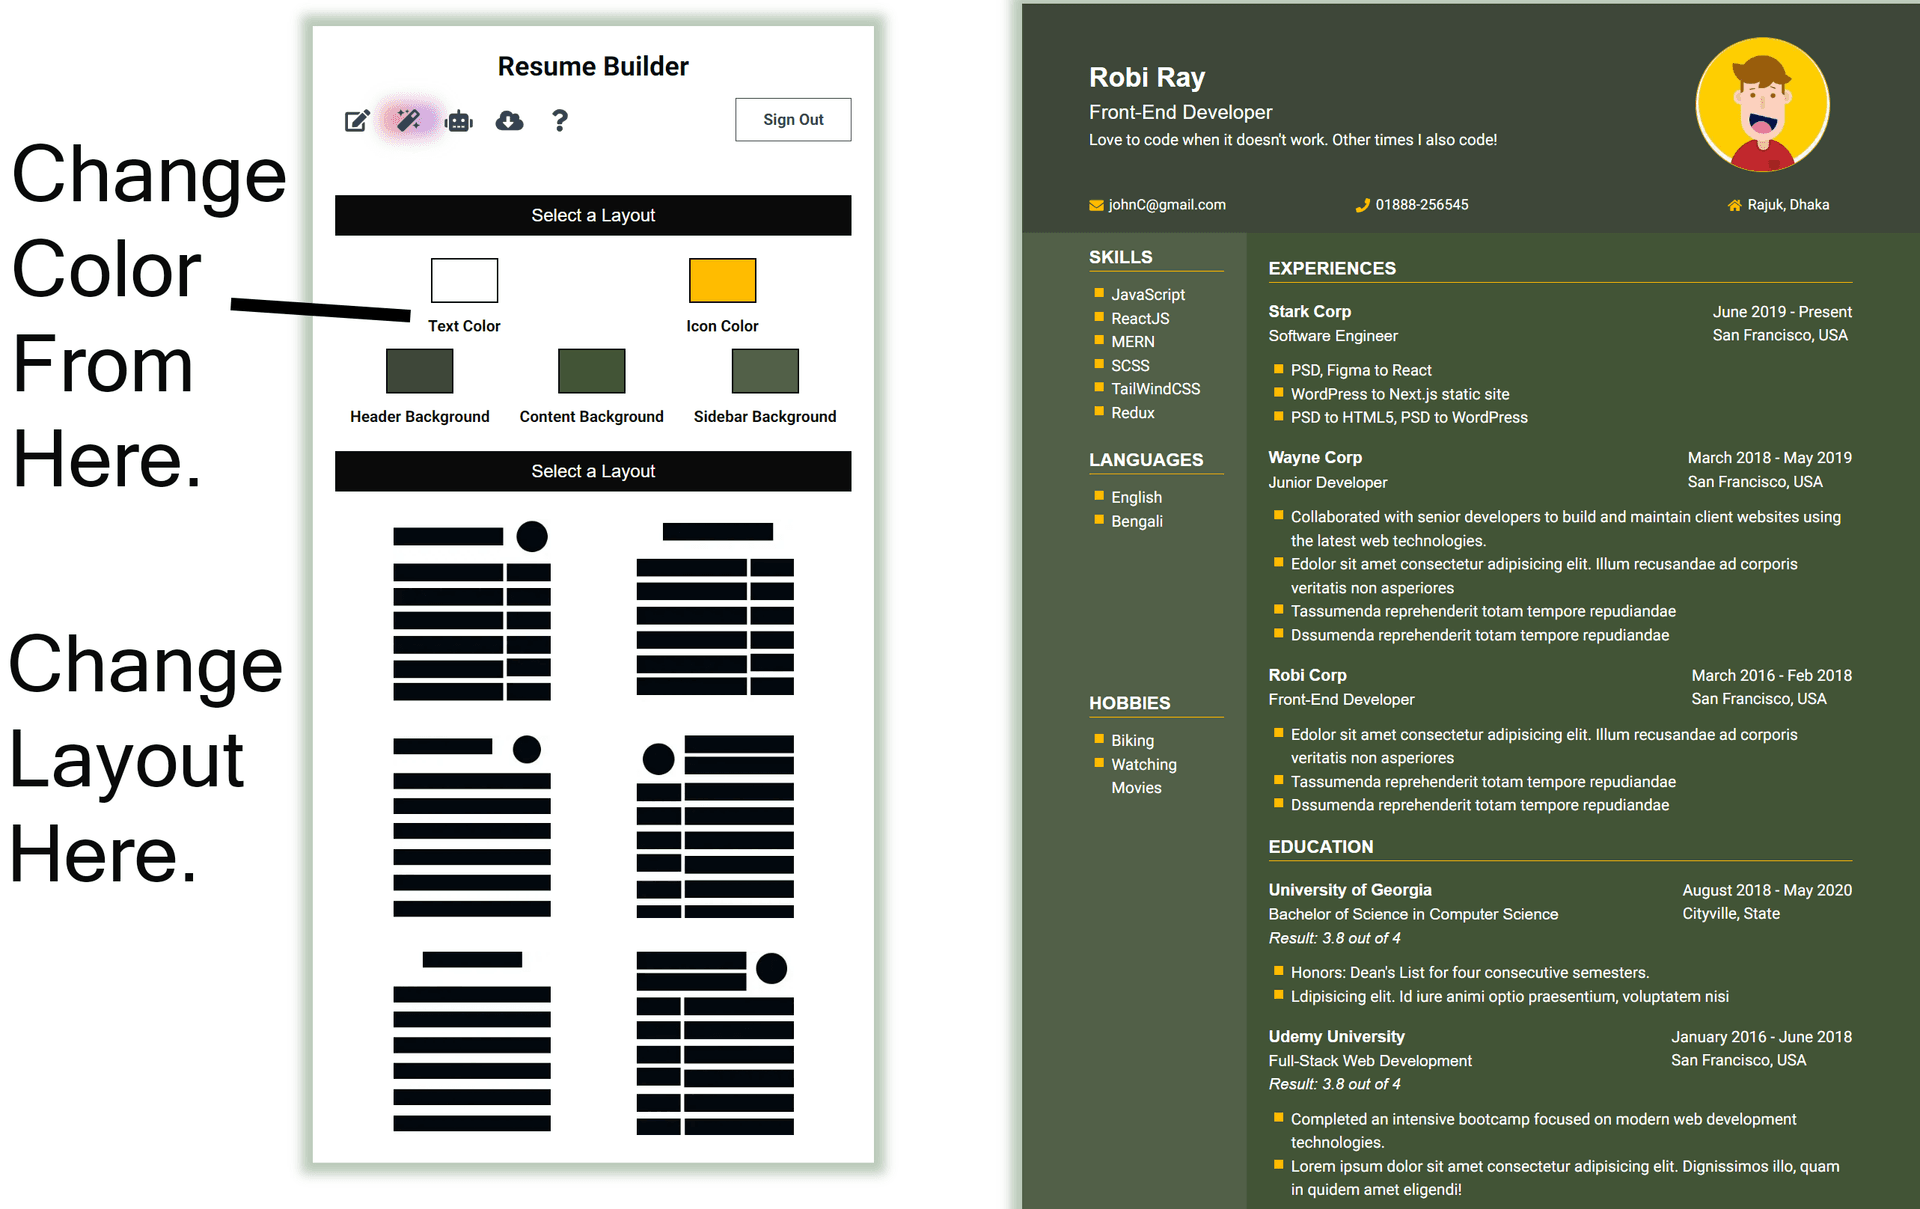
Task: Open the edit resume pencil icon
Action: (x=357, y=121)
